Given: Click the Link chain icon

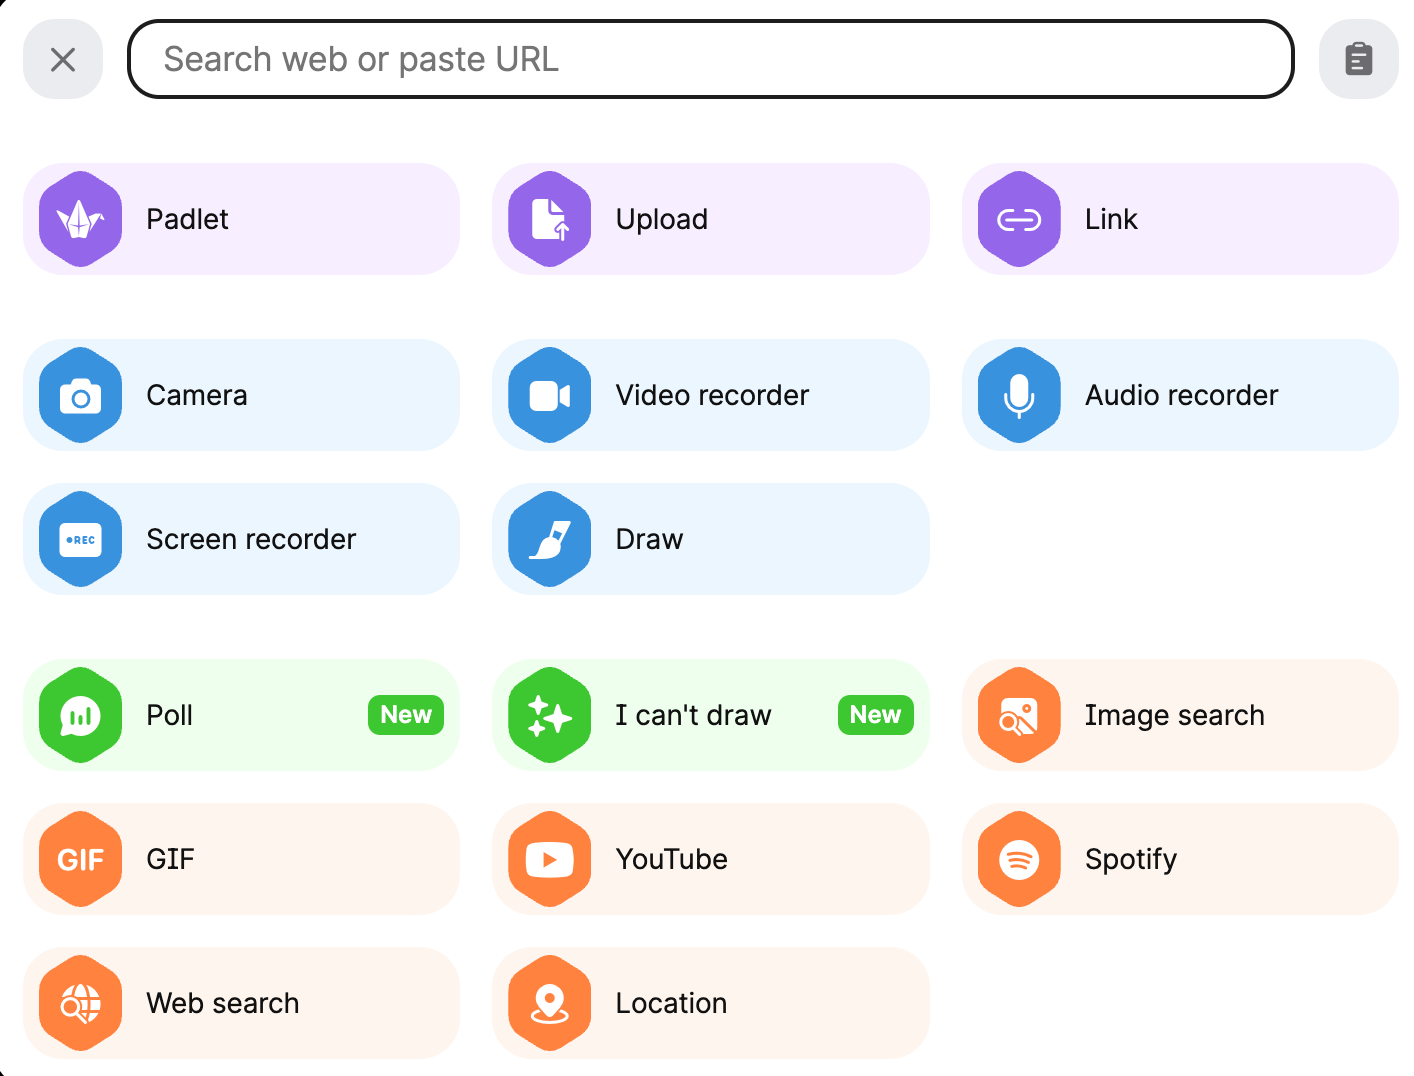Looking at the screenshot, I should click(1019, 219).
